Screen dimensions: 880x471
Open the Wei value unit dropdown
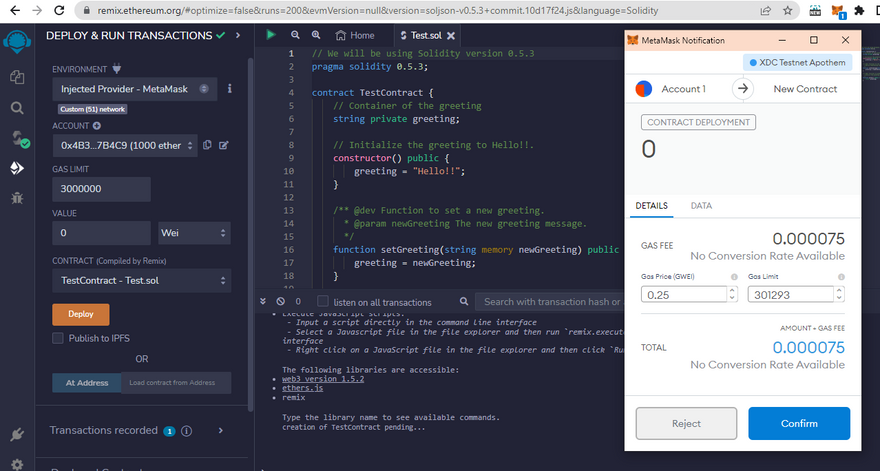(x=194, y=233)
